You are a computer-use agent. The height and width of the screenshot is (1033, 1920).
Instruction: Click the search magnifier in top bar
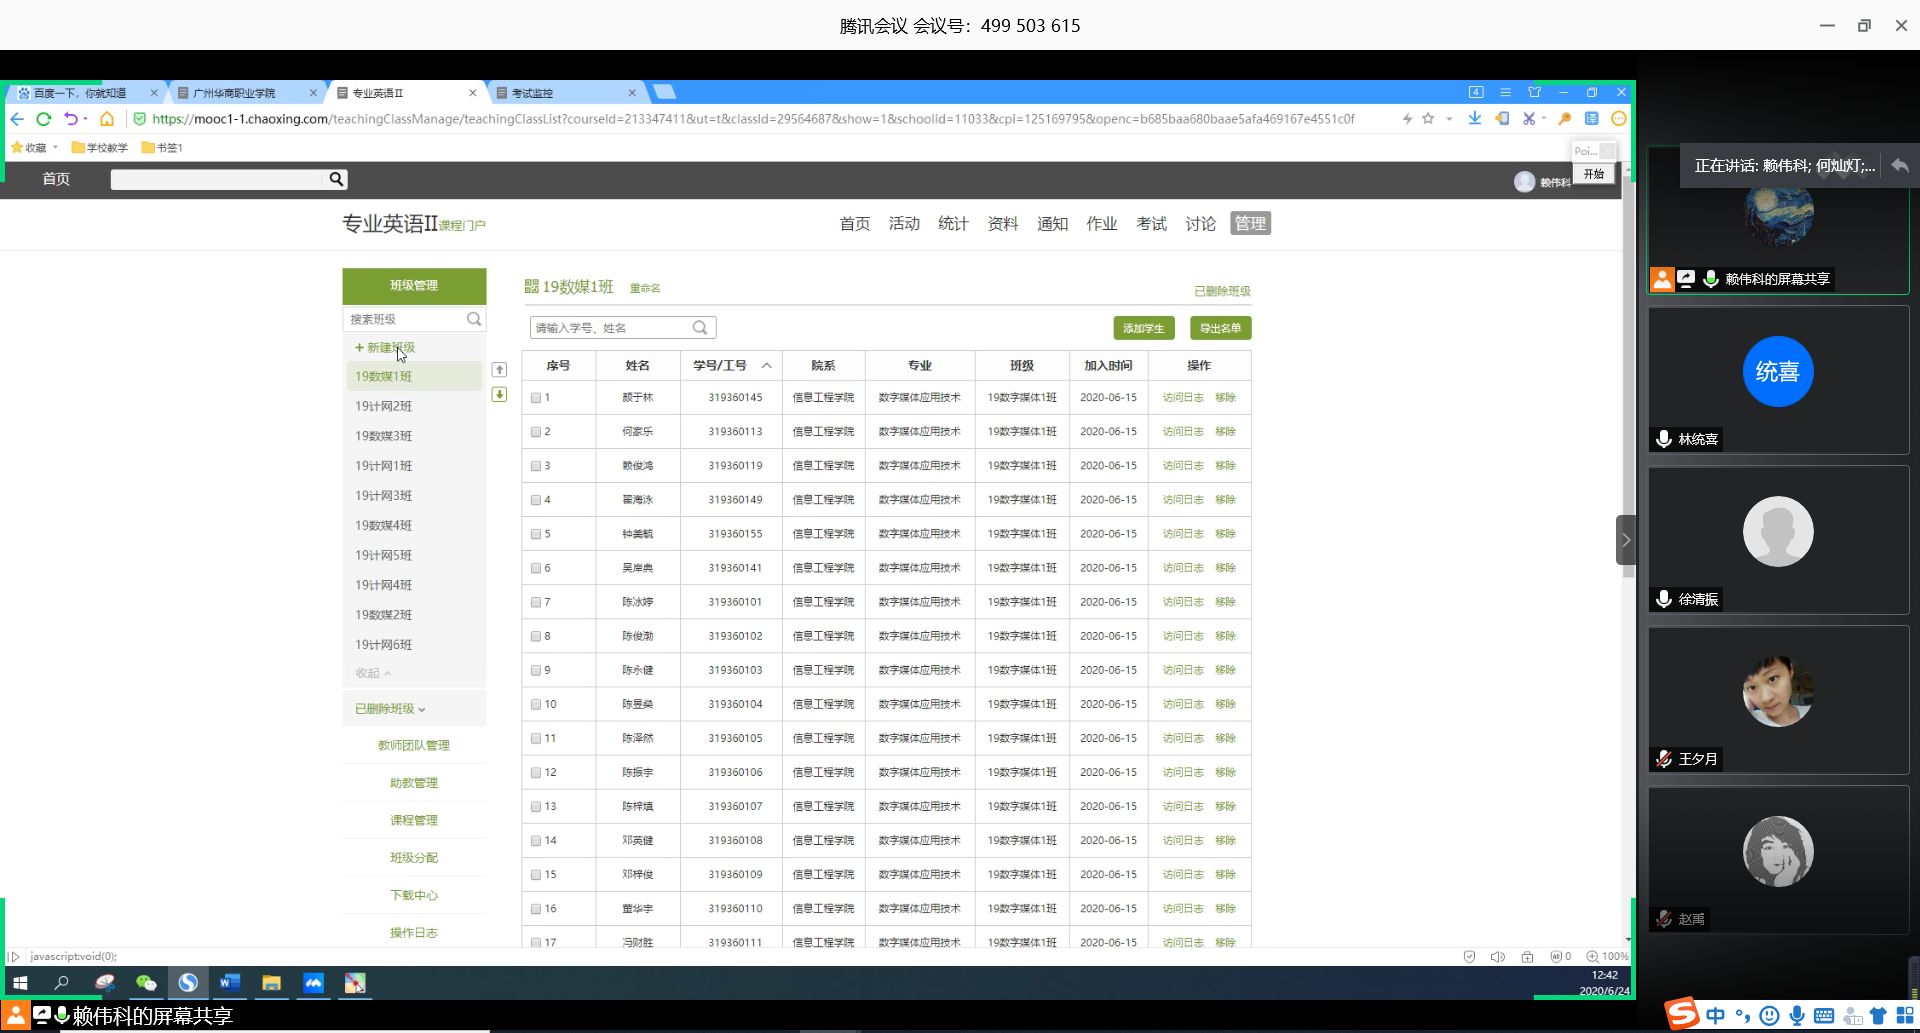point(337,179)
